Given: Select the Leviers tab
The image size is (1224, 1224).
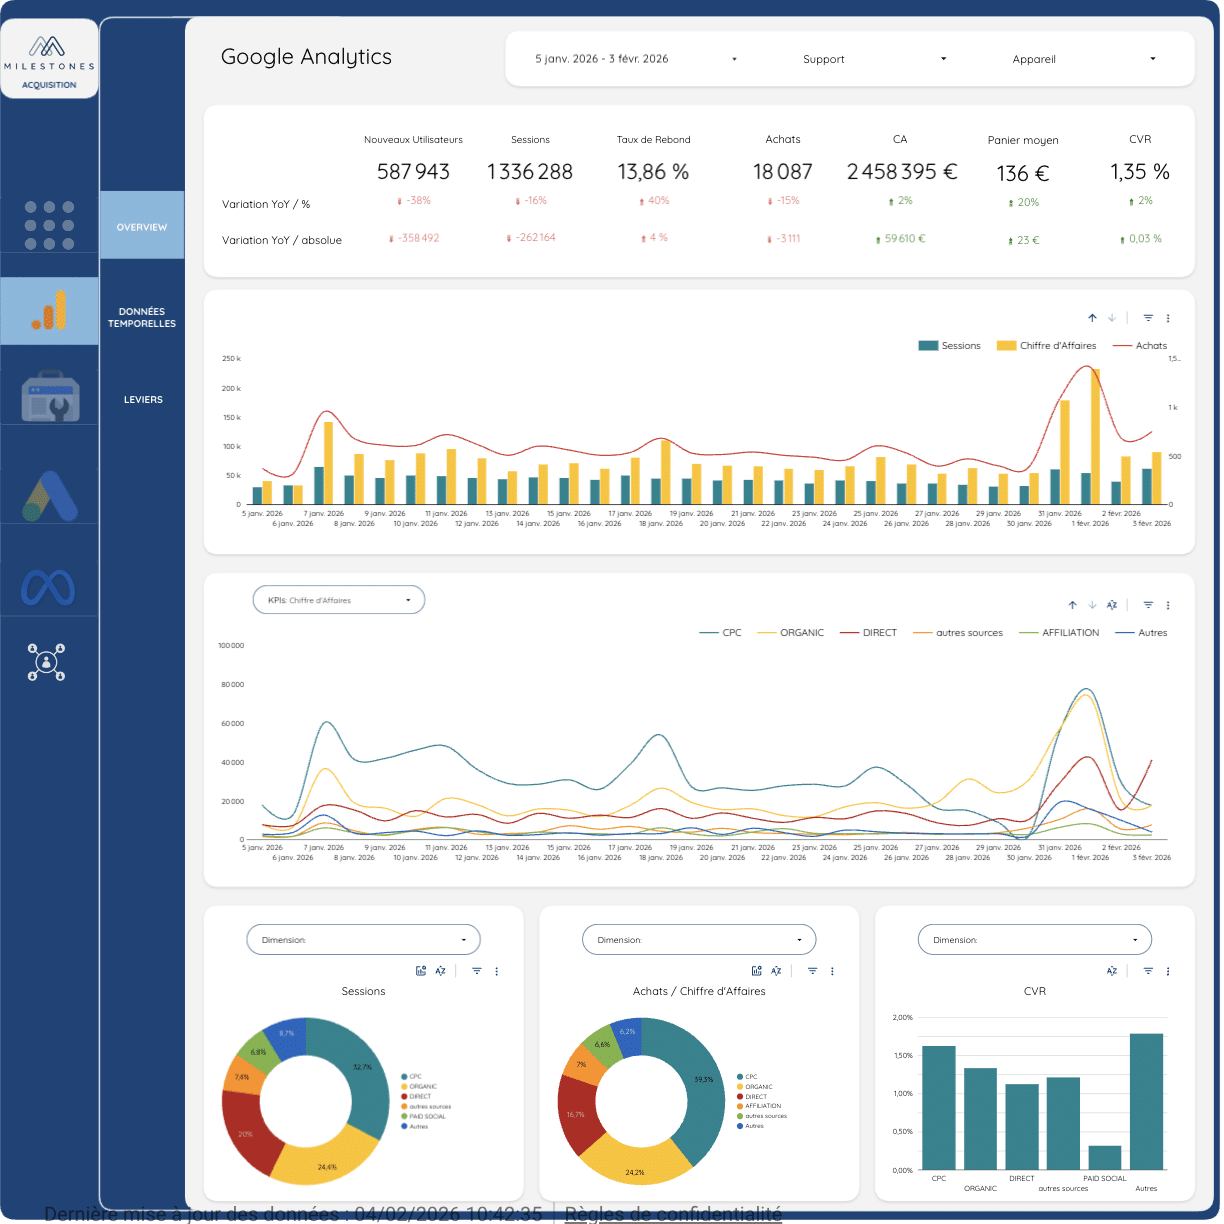Looking at the screenshot, I should (142, 398).
